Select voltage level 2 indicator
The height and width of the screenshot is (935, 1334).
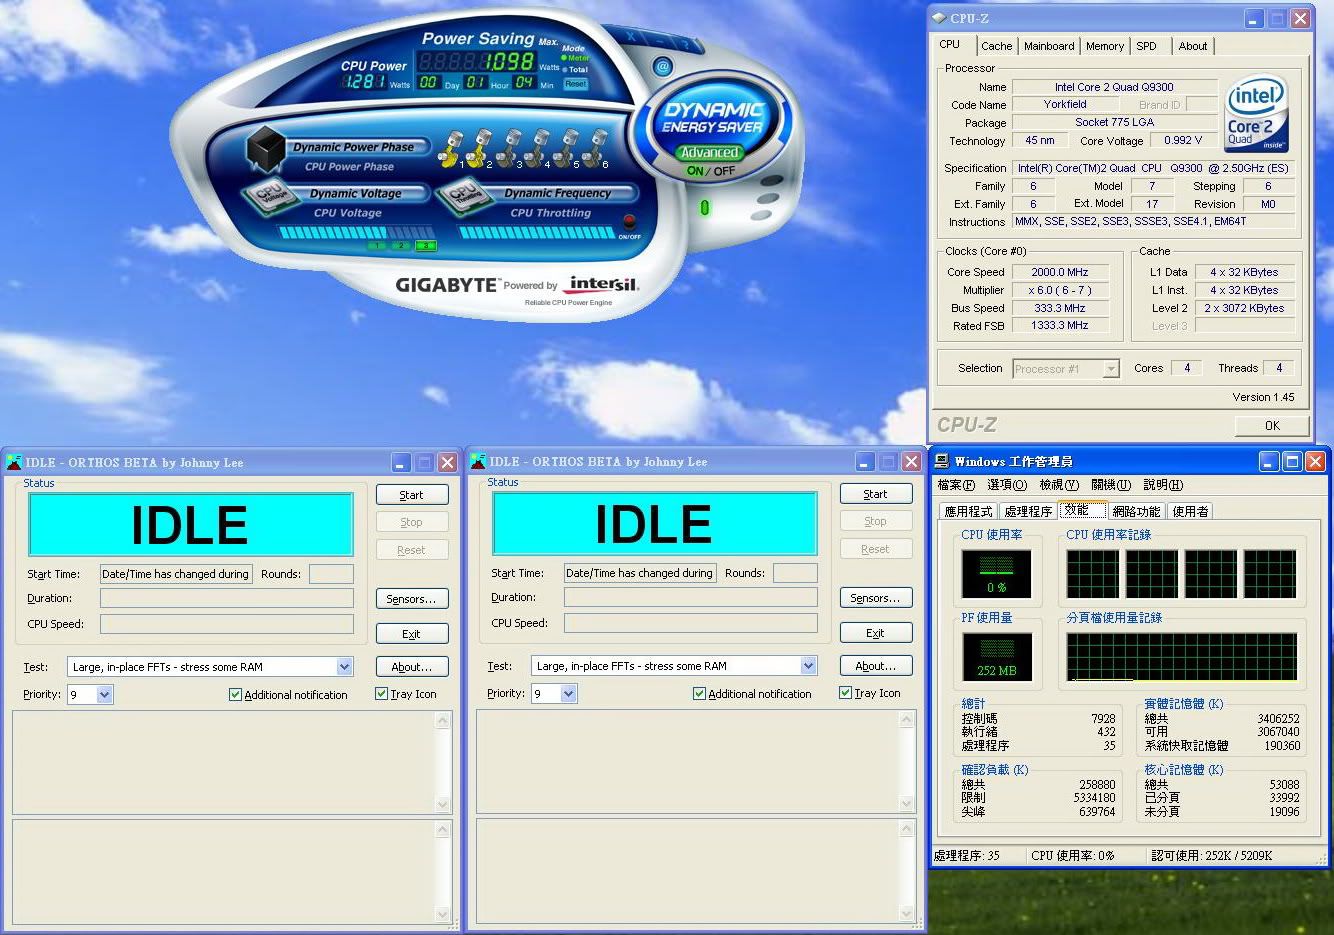pyautogui.click(x=402, y=245)
